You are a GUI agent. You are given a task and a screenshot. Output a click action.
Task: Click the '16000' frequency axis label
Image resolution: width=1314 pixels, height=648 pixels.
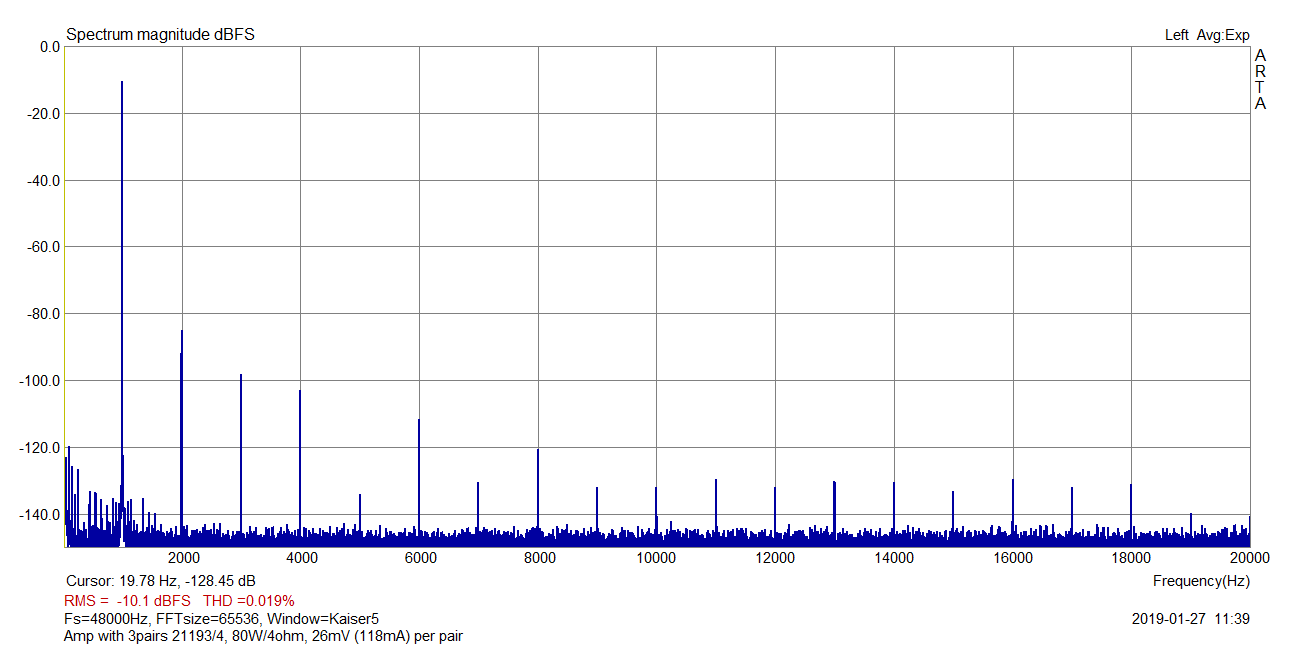(x=1013, y=558)
